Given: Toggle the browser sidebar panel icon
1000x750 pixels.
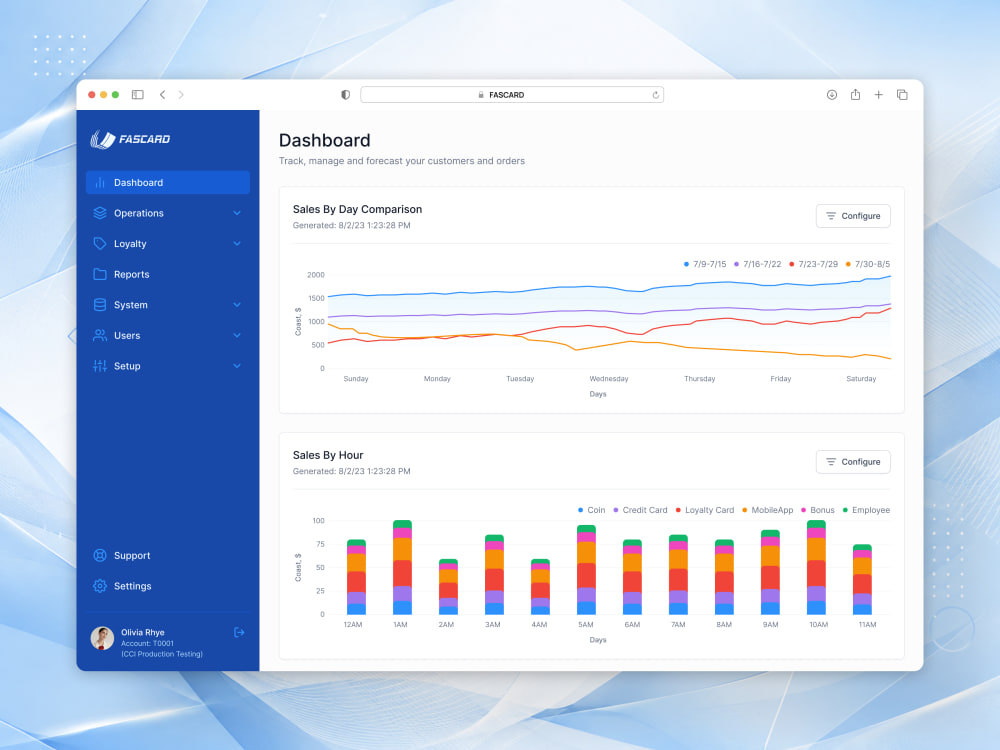Looking at the screenshot, I should tap(138, 94).
